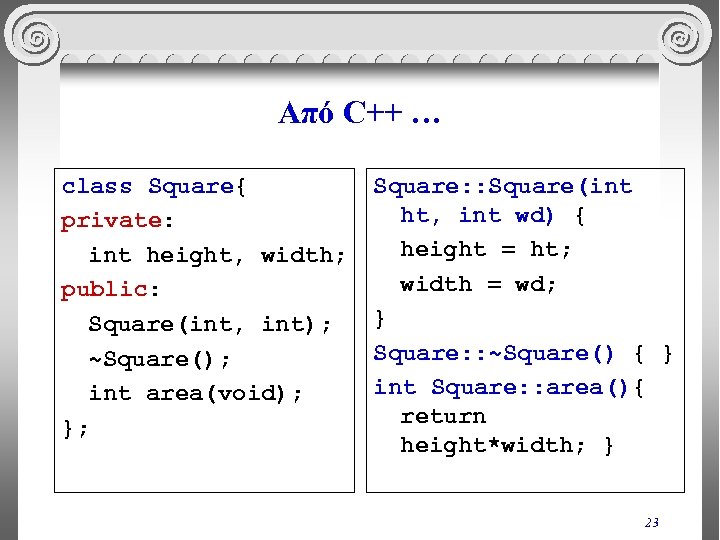Click the "~Square();" destructor declaration
Screen dimensions: 720x540
[174, 359]
